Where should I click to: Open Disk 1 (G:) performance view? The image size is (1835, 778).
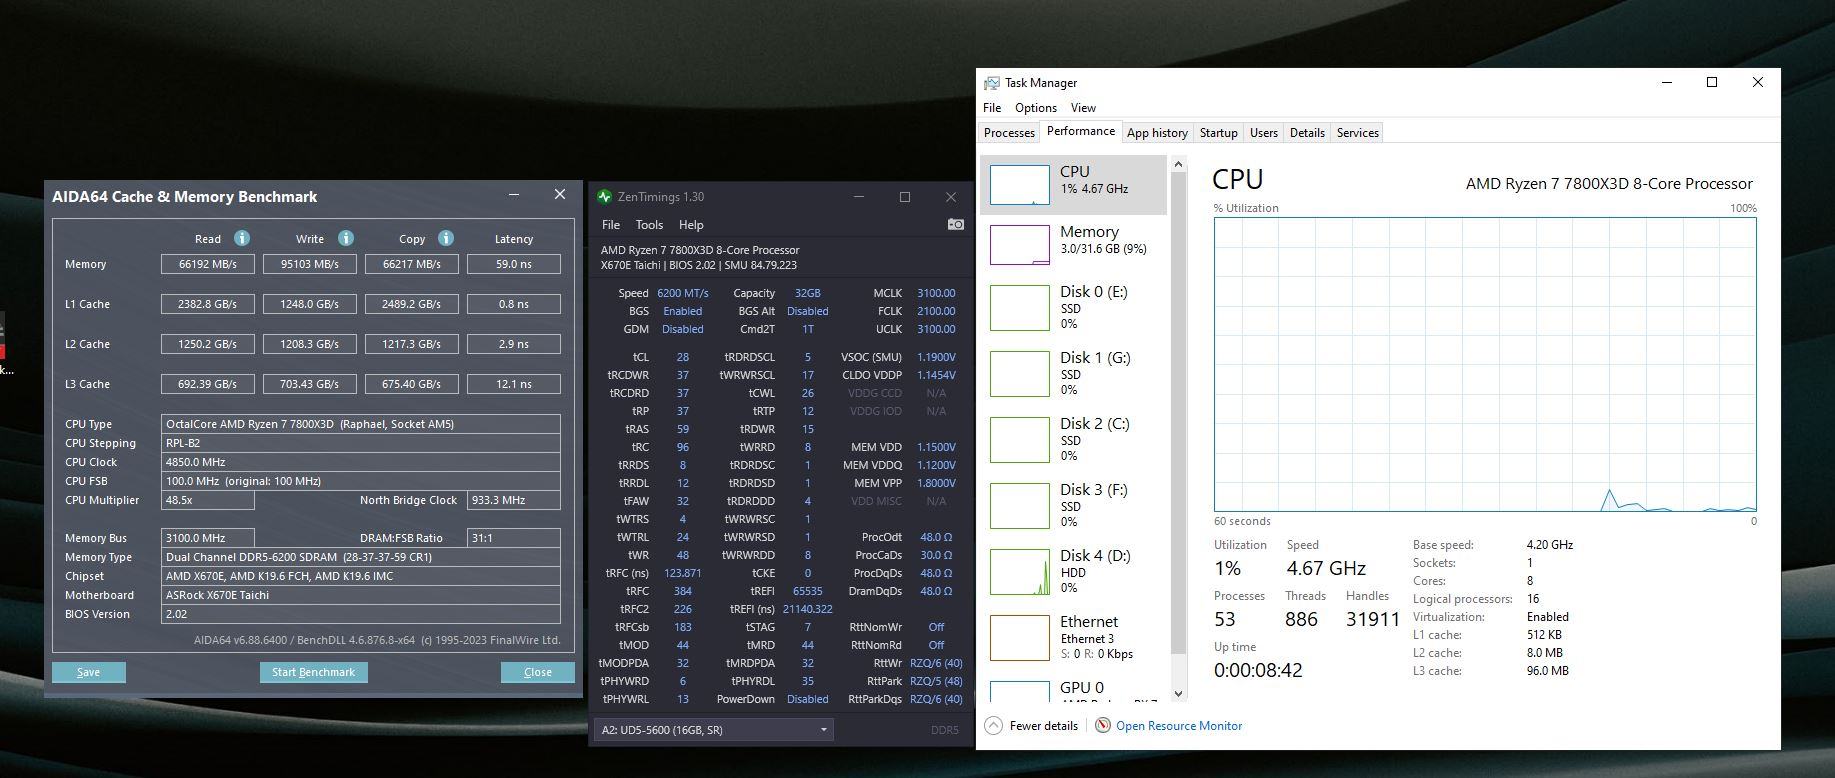[x=1072, y=373]
